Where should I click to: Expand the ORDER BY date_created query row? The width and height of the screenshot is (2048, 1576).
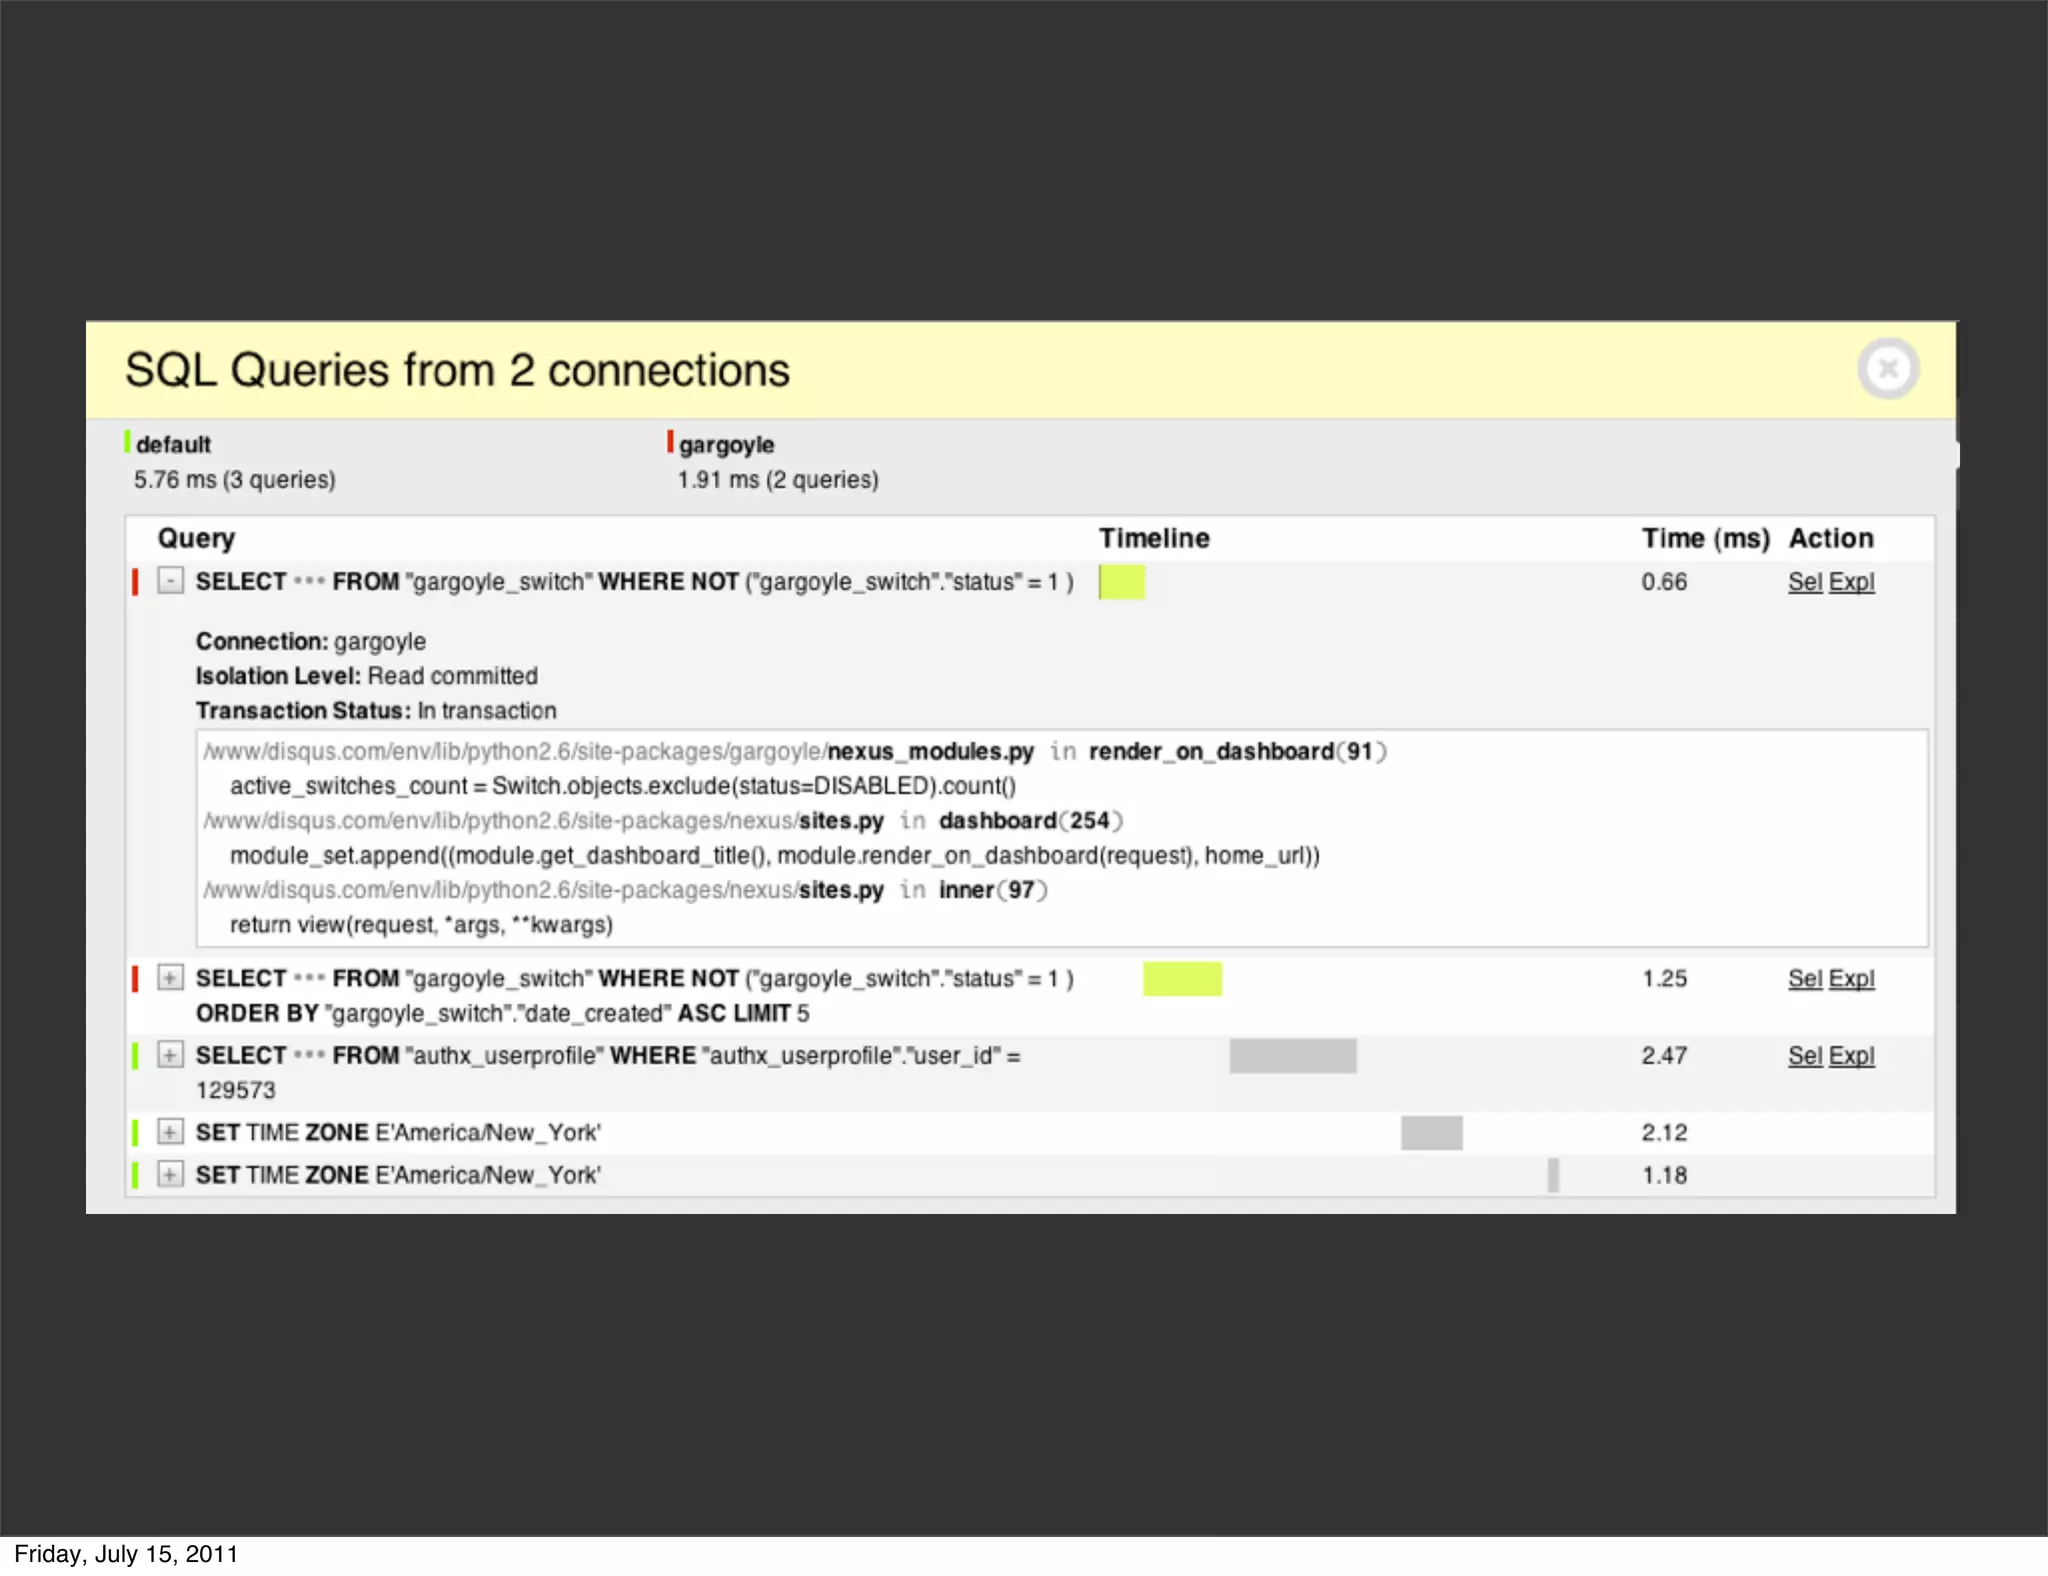coord(171,977)
